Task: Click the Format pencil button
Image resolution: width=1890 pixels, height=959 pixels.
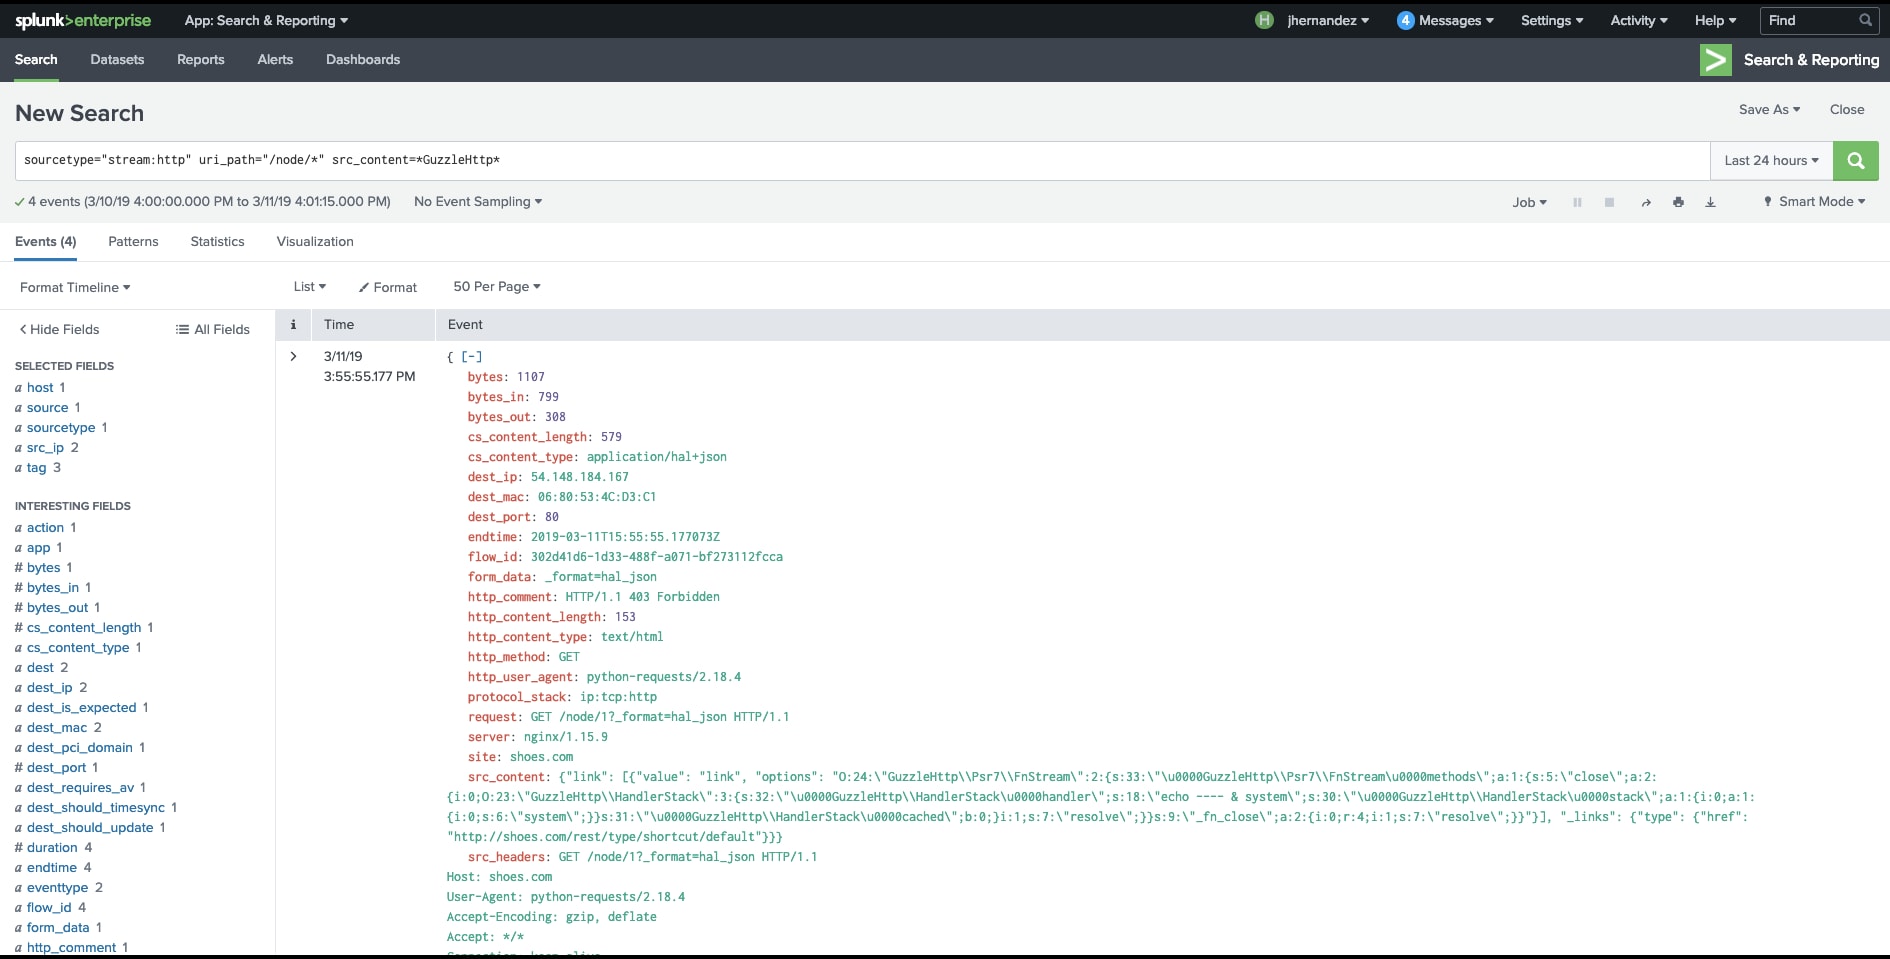Action: pyautogui.click(x=388, y=287)
